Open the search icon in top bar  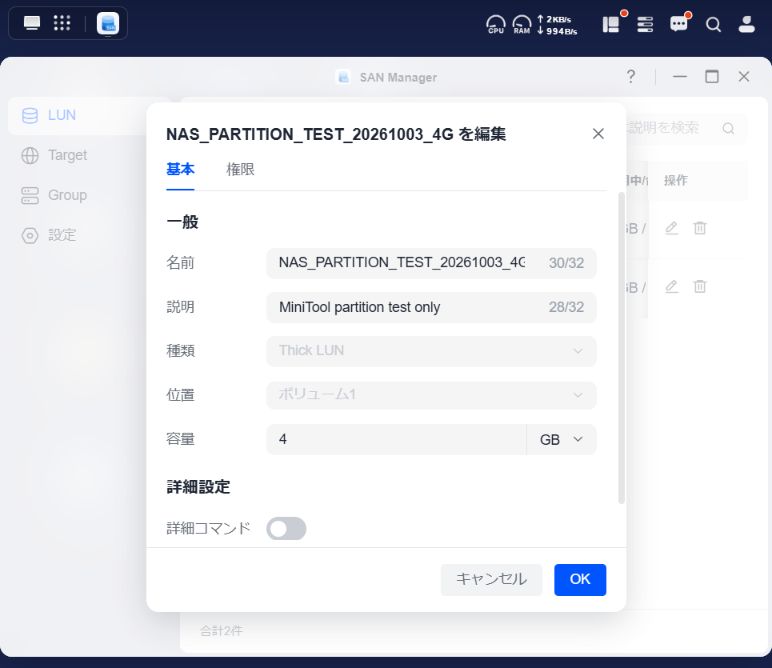point(713,24)
